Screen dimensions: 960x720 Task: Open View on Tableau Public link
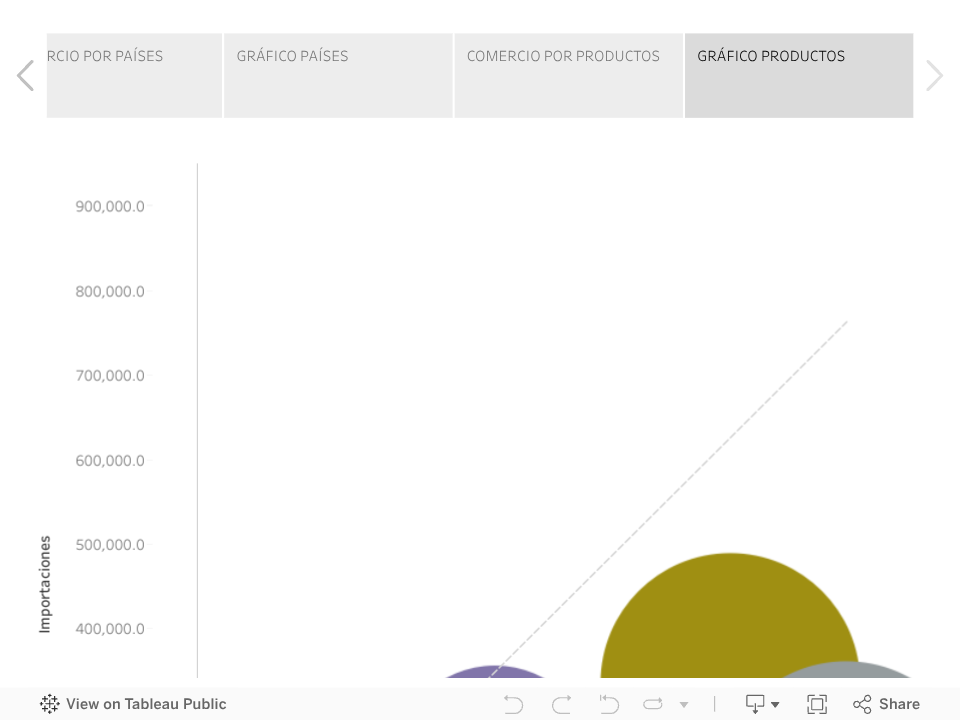tap(146, 704)
